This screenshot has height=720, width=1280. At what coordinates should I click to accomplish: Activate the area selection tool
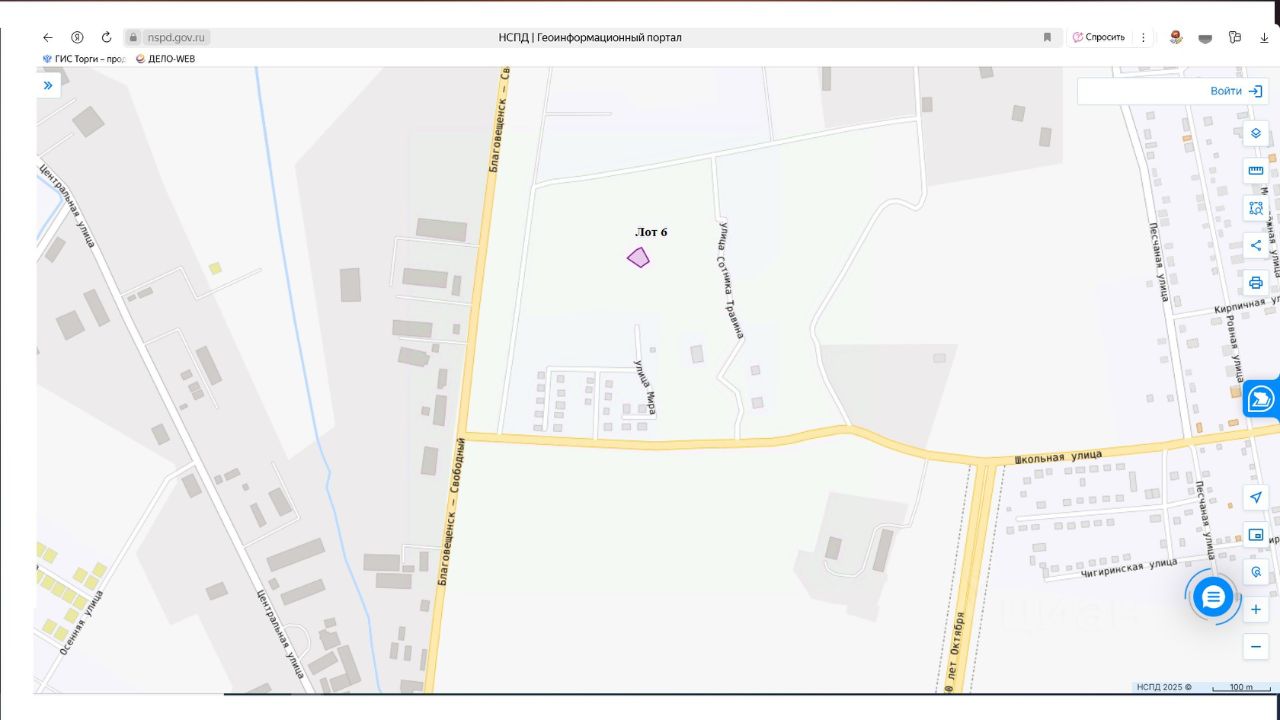1256,208
